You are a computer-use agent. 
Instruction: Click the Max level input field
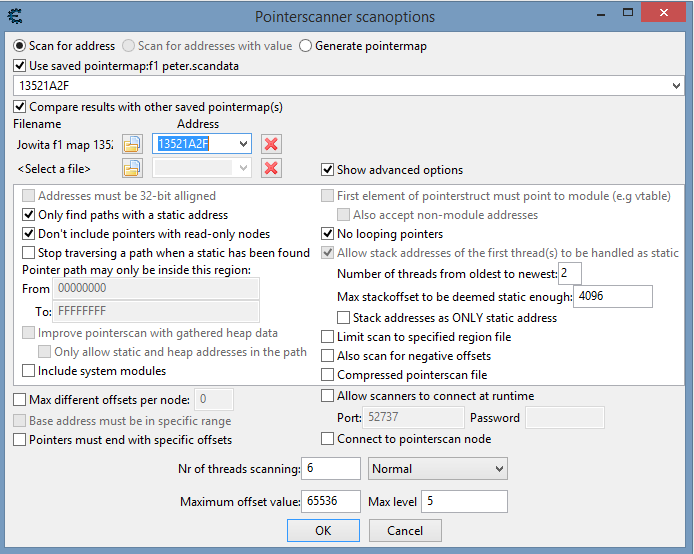pyautogui.click(x=464, y=501)
